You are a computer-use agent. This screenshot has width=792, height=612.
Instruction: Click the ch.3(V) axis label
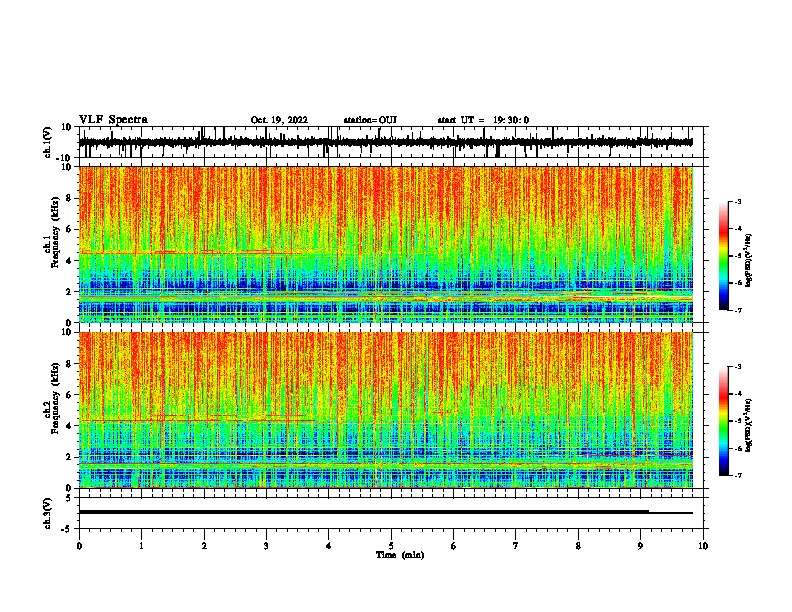(48, 513)
